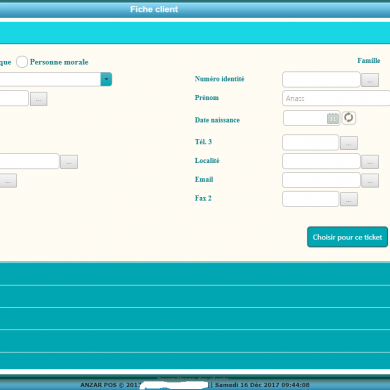
Task: Click the Email label
Action: point(204,179)
